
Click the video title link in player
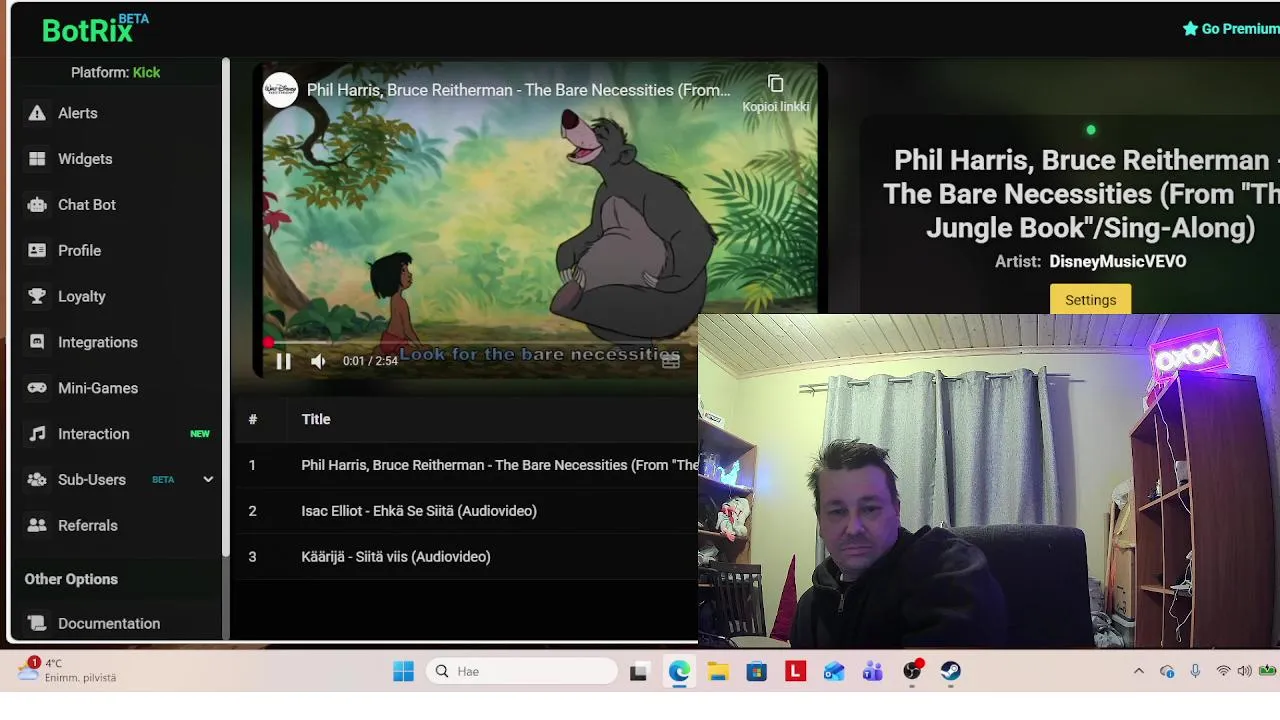click(x=518, y=90)
